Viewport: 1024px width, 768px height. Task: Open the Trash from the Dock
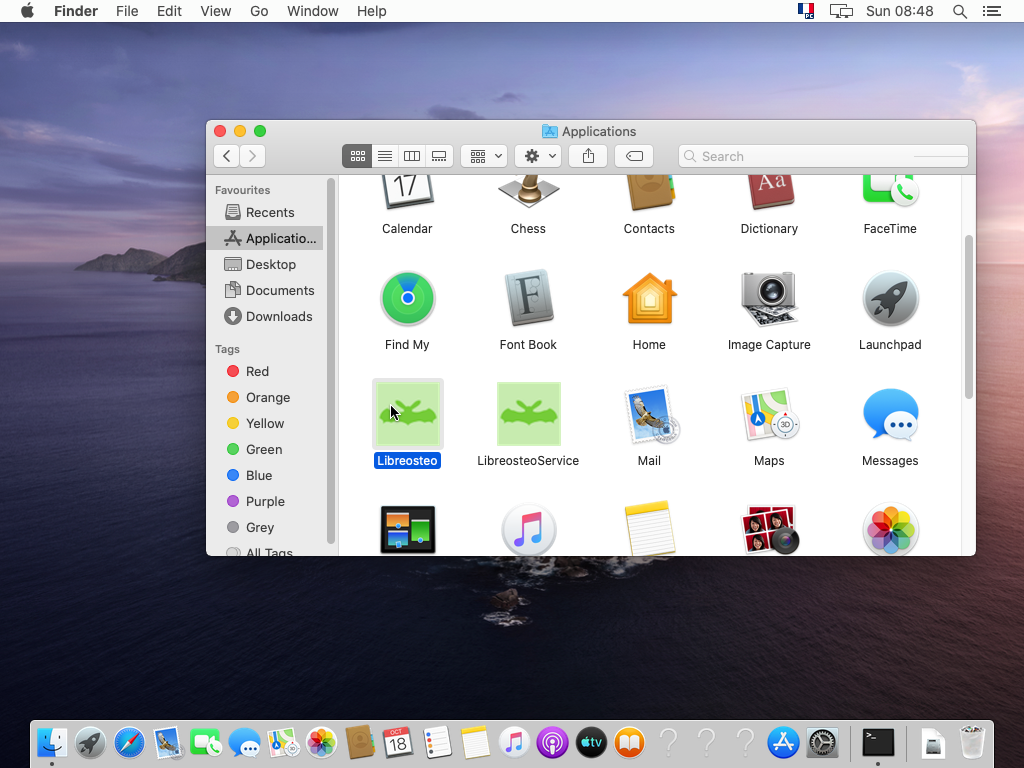[x=972, y=743]
